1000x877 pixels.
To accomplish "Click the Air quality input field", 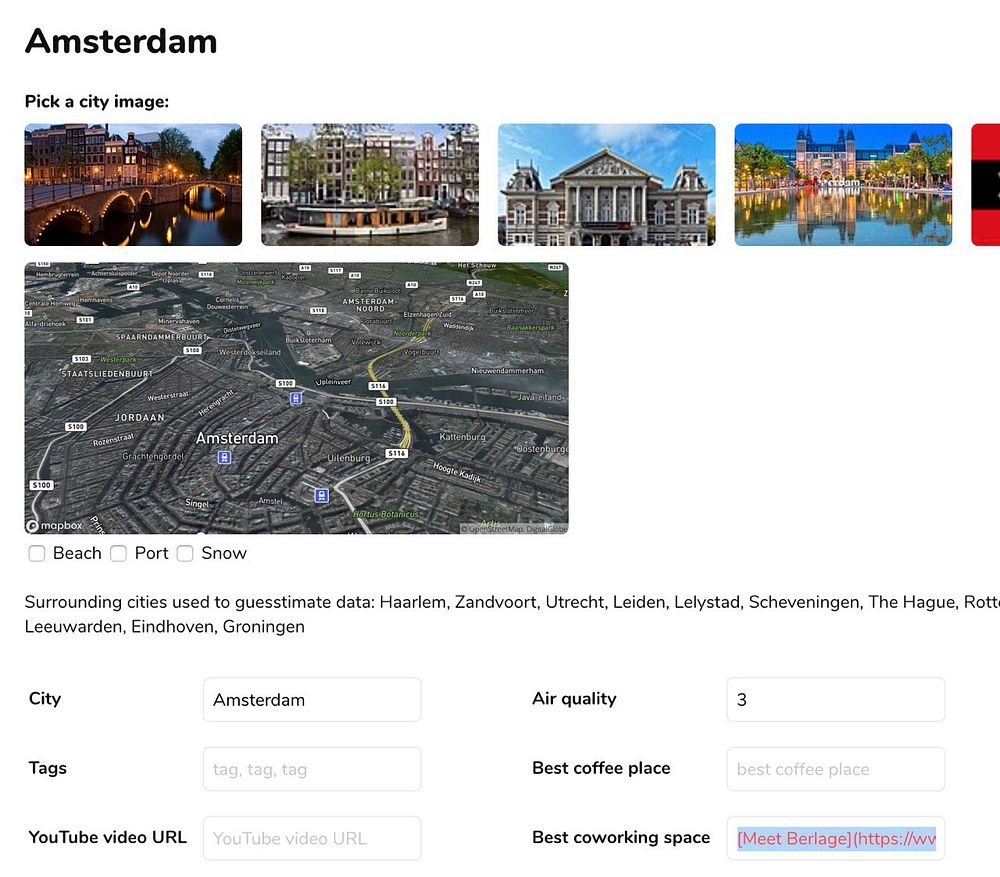I will [835, 700].
